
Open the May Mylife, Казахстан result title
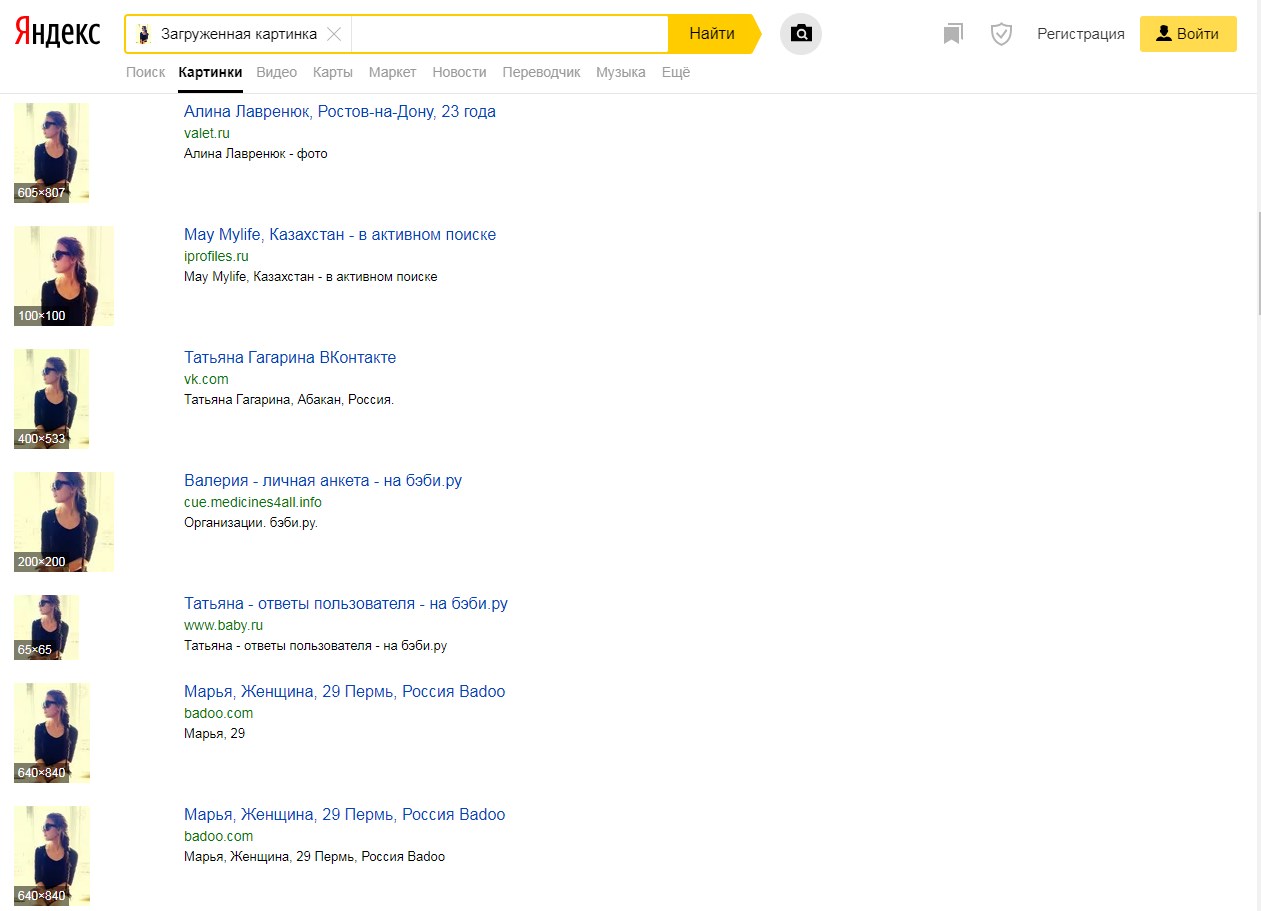(340, 235)
